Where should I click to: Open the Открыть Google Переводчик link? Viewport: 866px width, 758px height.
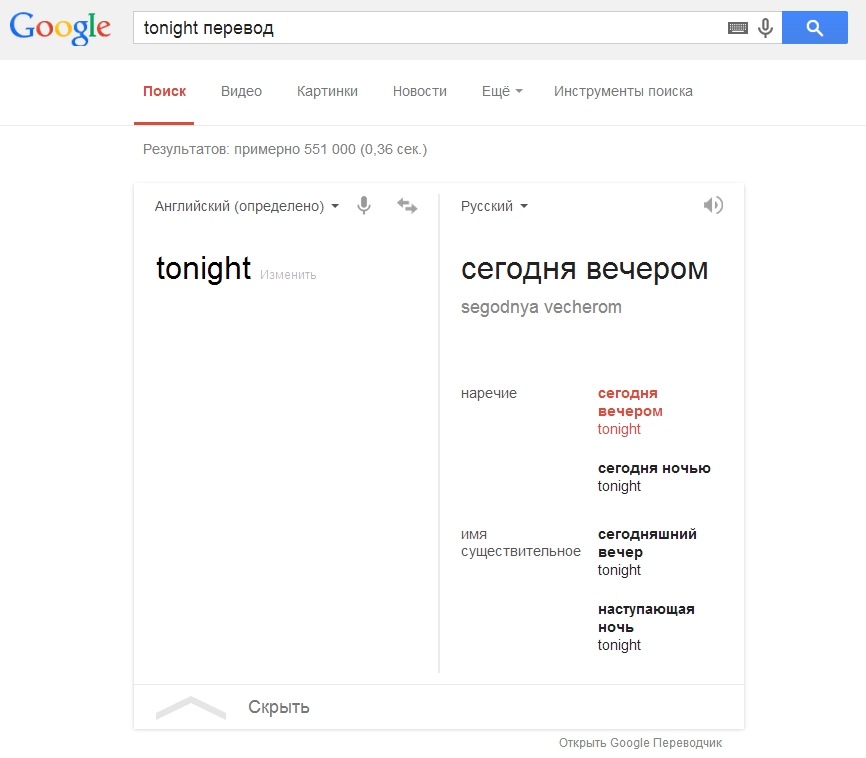coord(640,743)
